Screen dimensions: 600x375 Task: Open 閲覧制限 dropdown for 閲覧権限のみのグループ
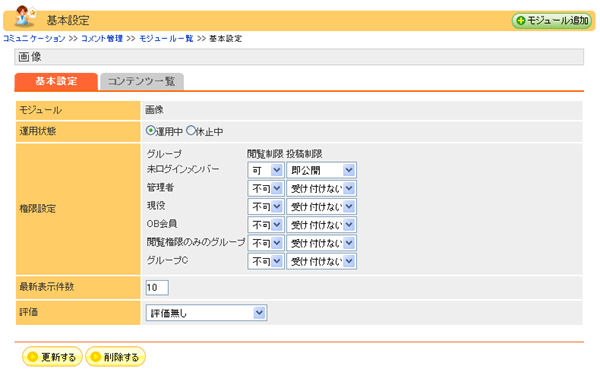point(266,243)
